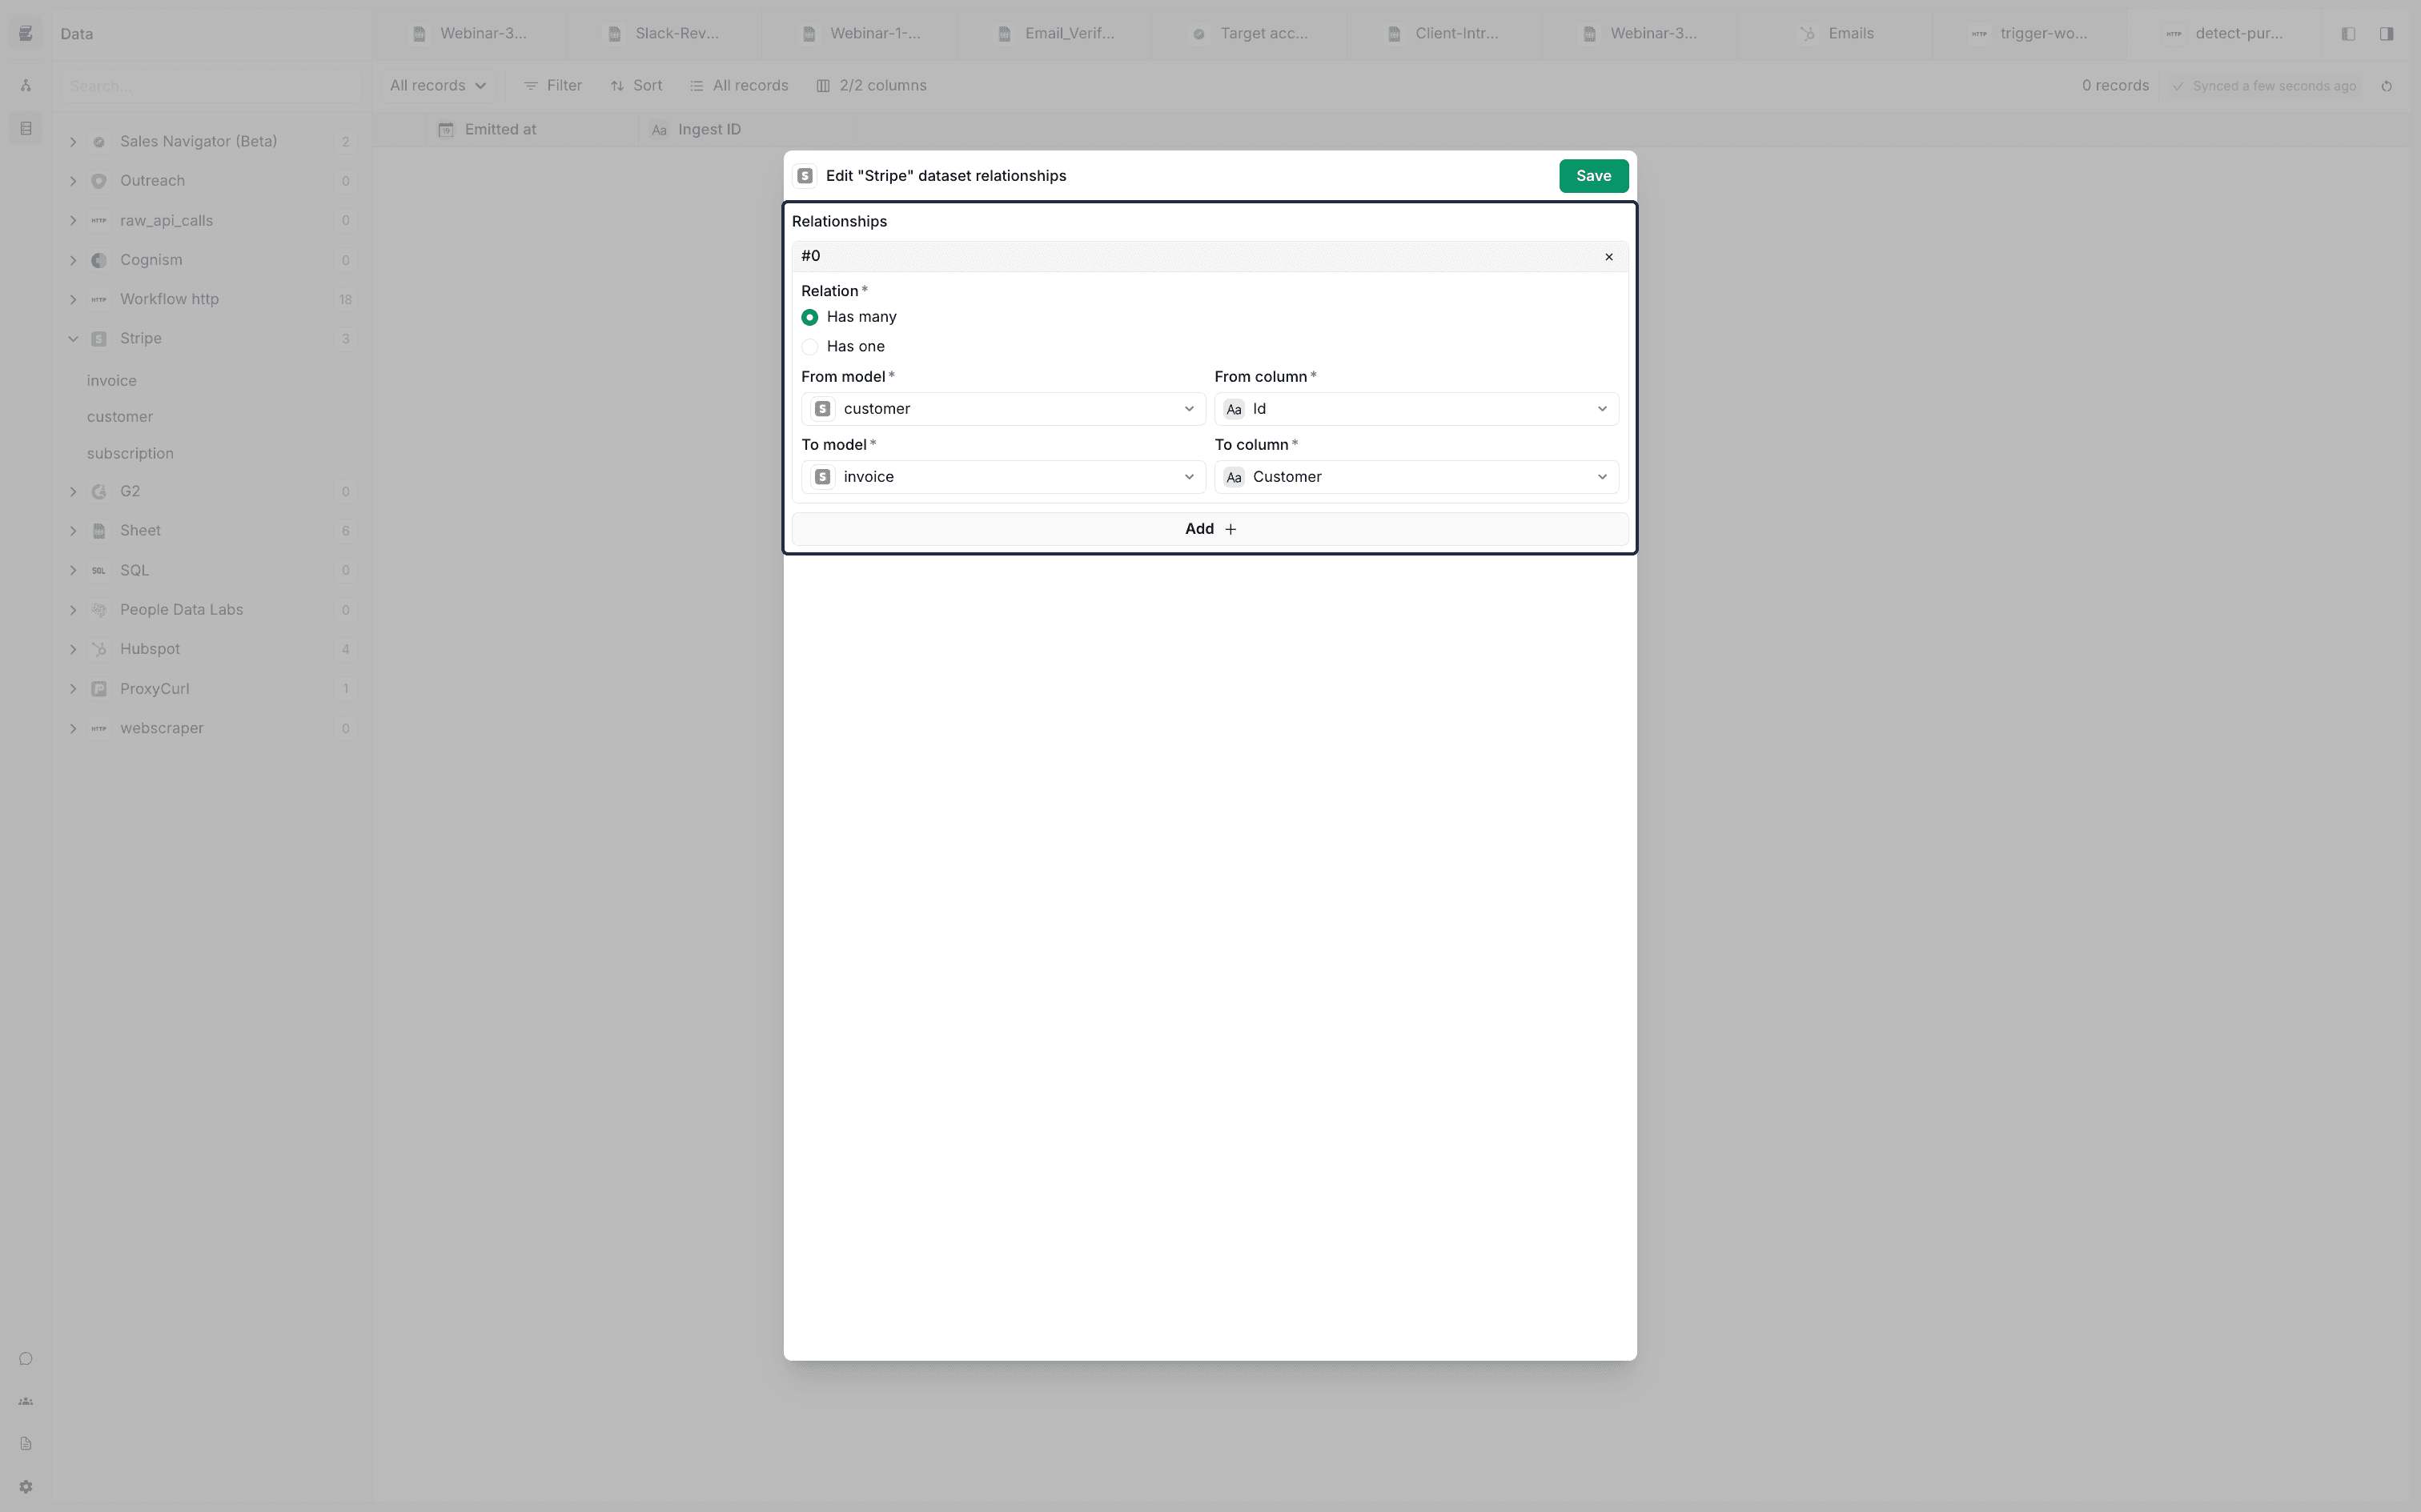Open the chat icon in left rail
This screenshot has height=1512, width=2421.
26,1359
